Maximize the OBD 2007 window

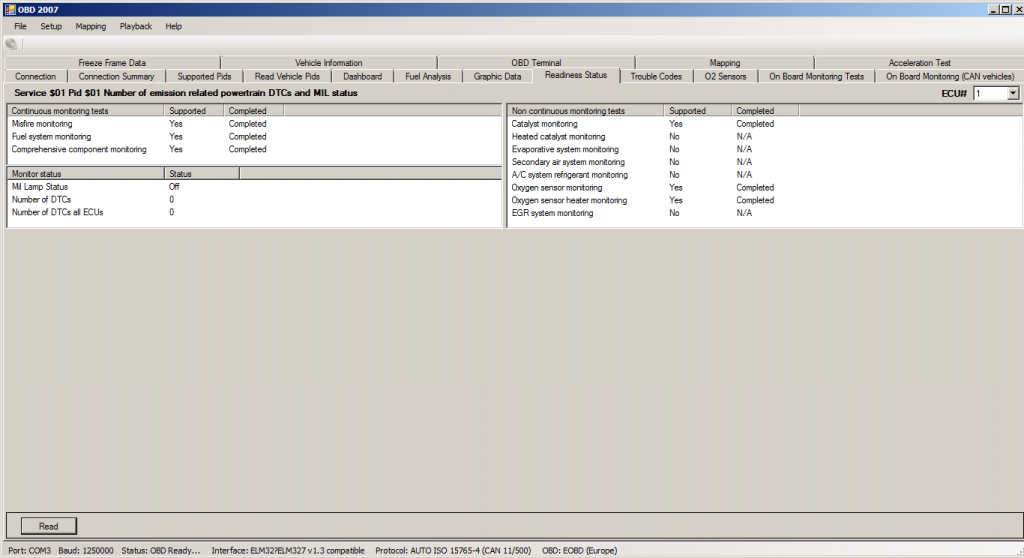coord(1002,8)
